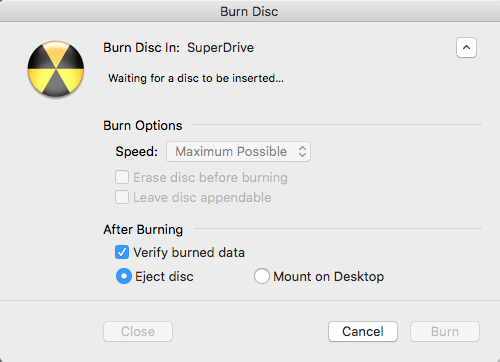Select the Eject disc radio button
The image size is (500, 362).
pyautogui.click(x=124, y=276)
